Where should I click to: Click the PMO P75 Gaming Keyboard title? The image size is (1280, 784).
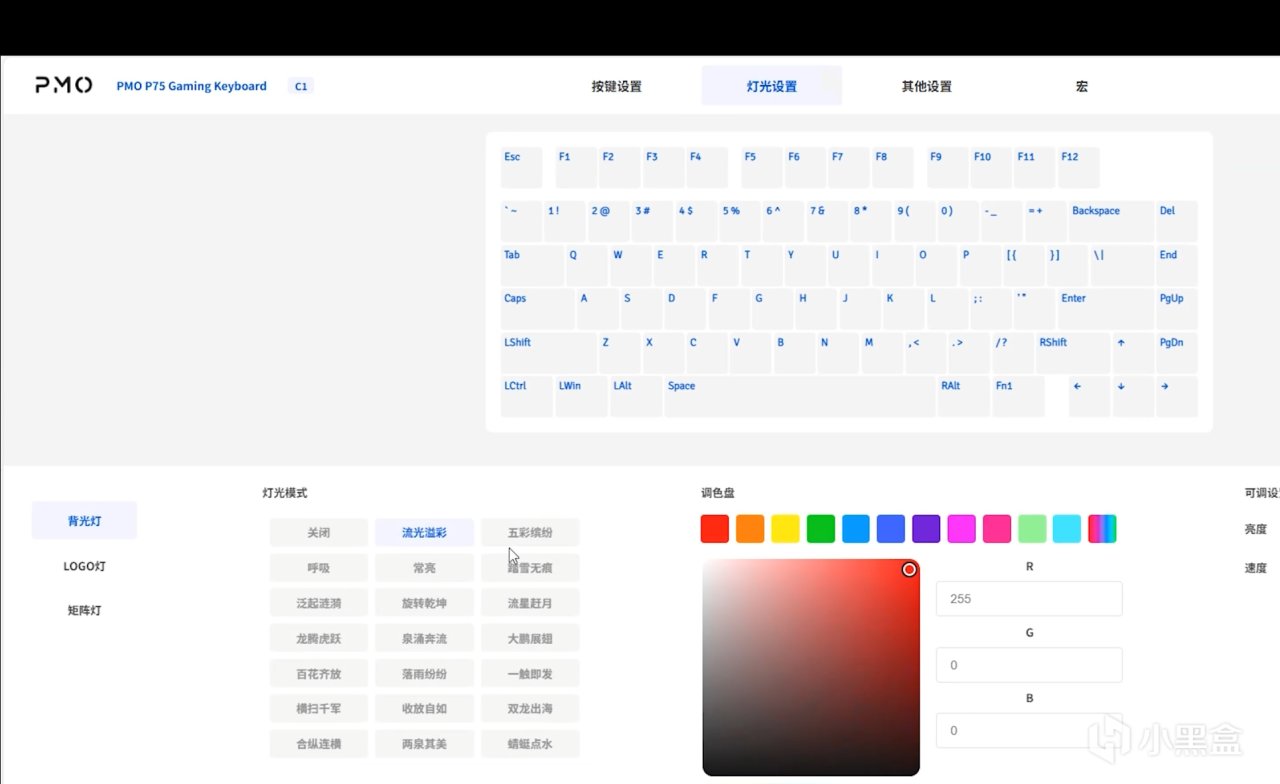tap(191, 86)
